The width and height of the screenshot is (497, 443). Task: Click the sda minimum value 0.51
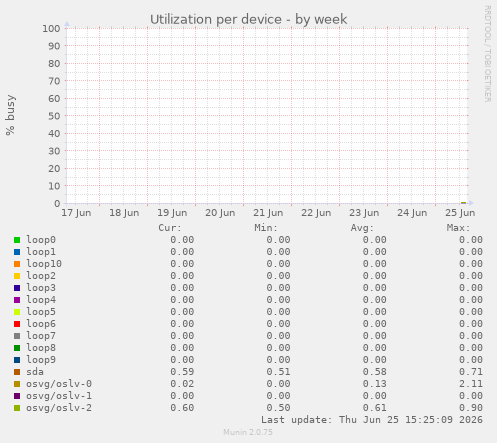pyautogui.click(x=278, y=372)
